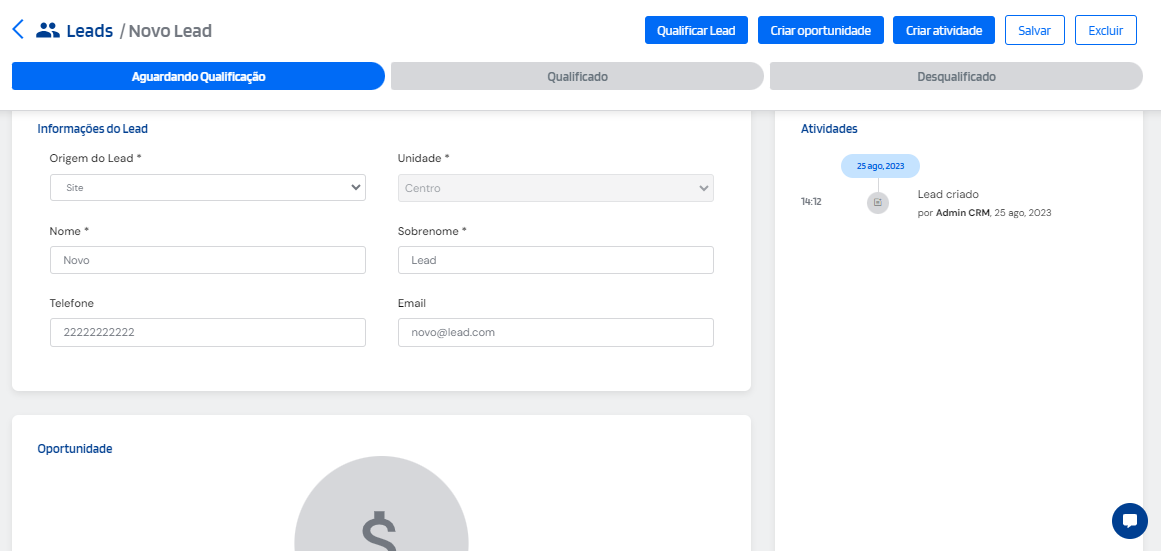Open the Leads breadcrumb link
This screenshot has height=551, width=1161.
pos(90,31)
